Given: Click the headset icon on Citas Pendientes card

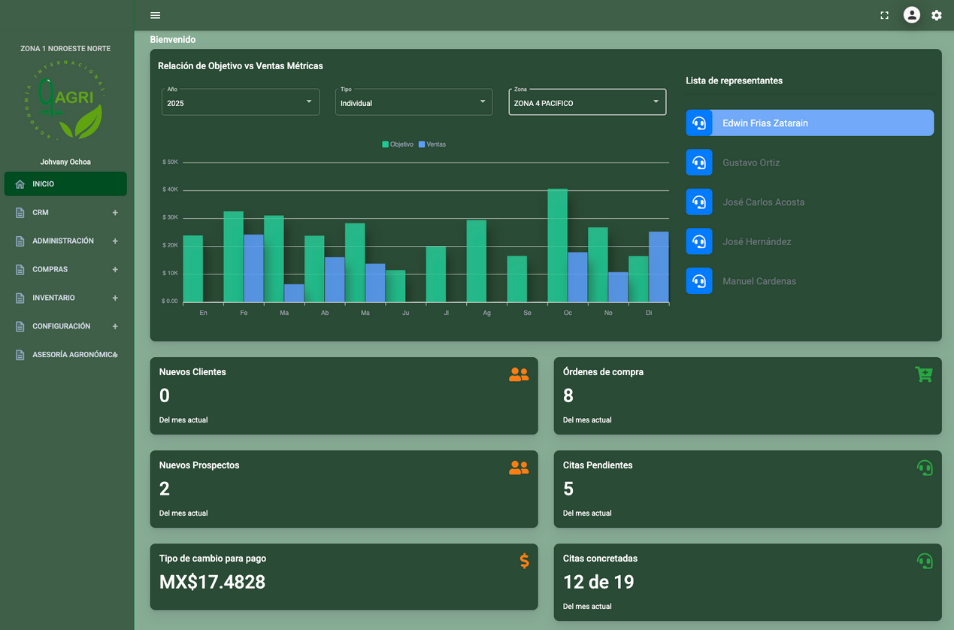Looking at the screenshot, I should tap(923, 467).
